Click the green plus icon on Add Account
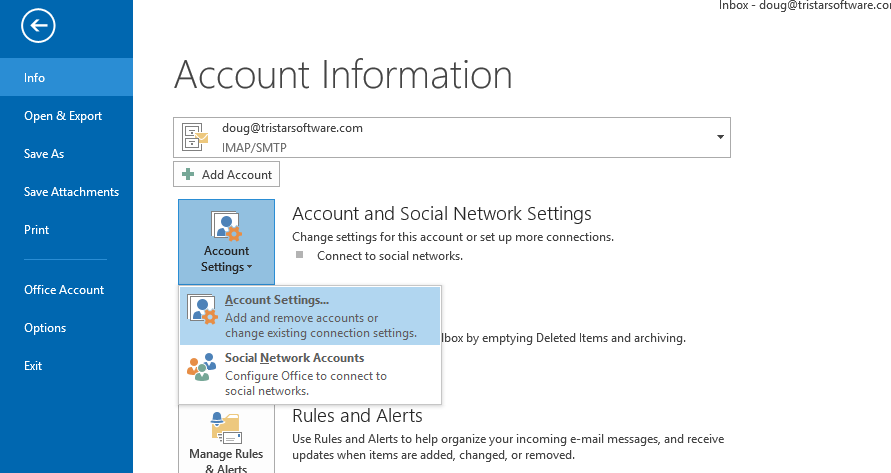Viewport: 891px width, 473px height. (x=188, y=175)
